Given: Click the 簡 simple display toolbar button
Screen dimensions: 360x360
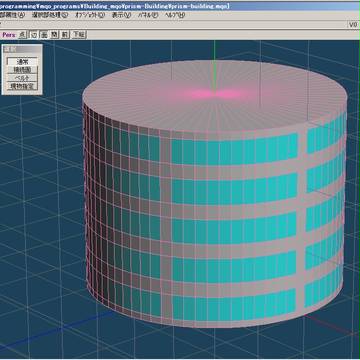Looking at the screenshot, I should click(54, 35).
